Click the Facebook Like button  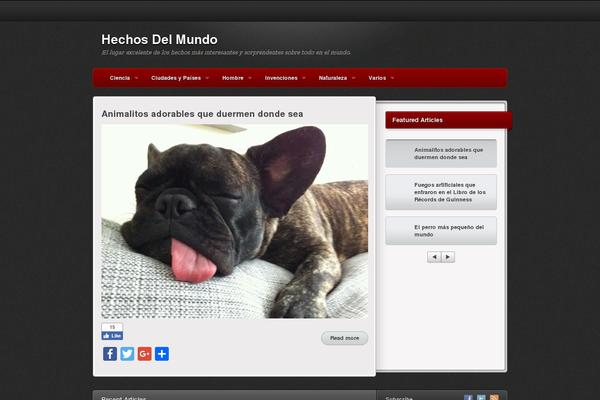pos(112,336)
